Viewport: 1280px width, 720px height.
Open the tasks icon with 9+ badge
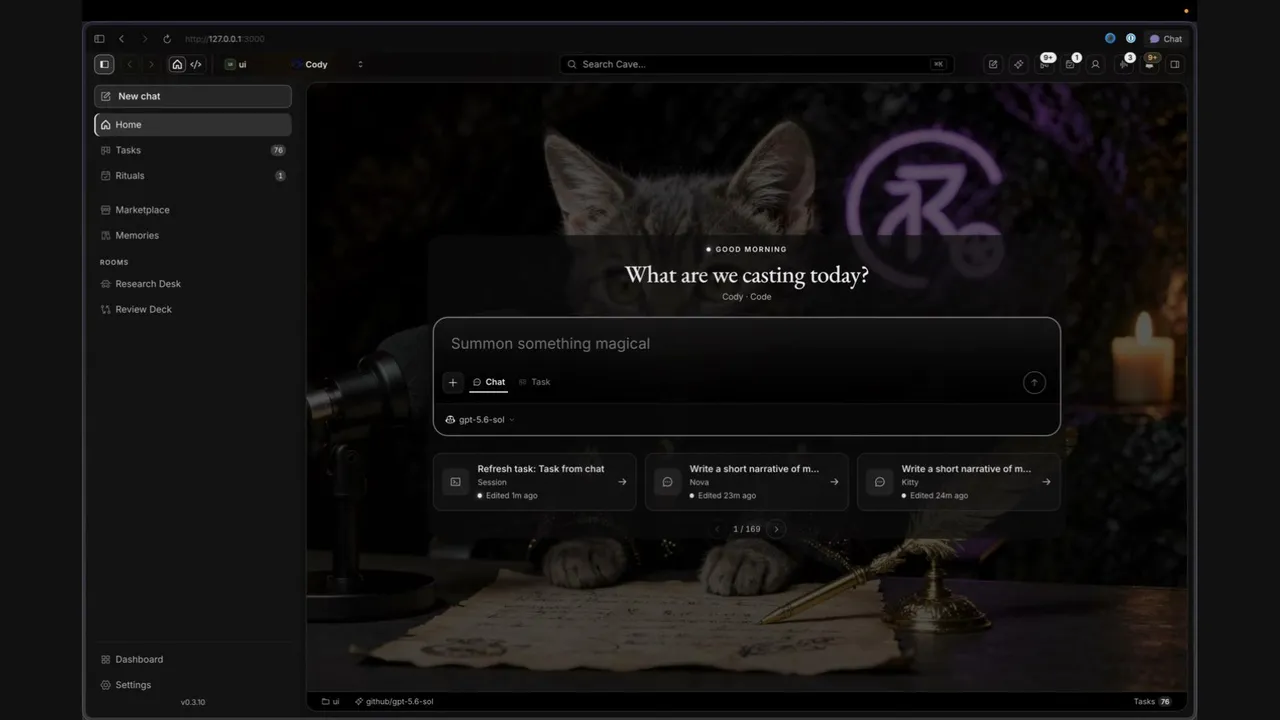click(1045, 63)
